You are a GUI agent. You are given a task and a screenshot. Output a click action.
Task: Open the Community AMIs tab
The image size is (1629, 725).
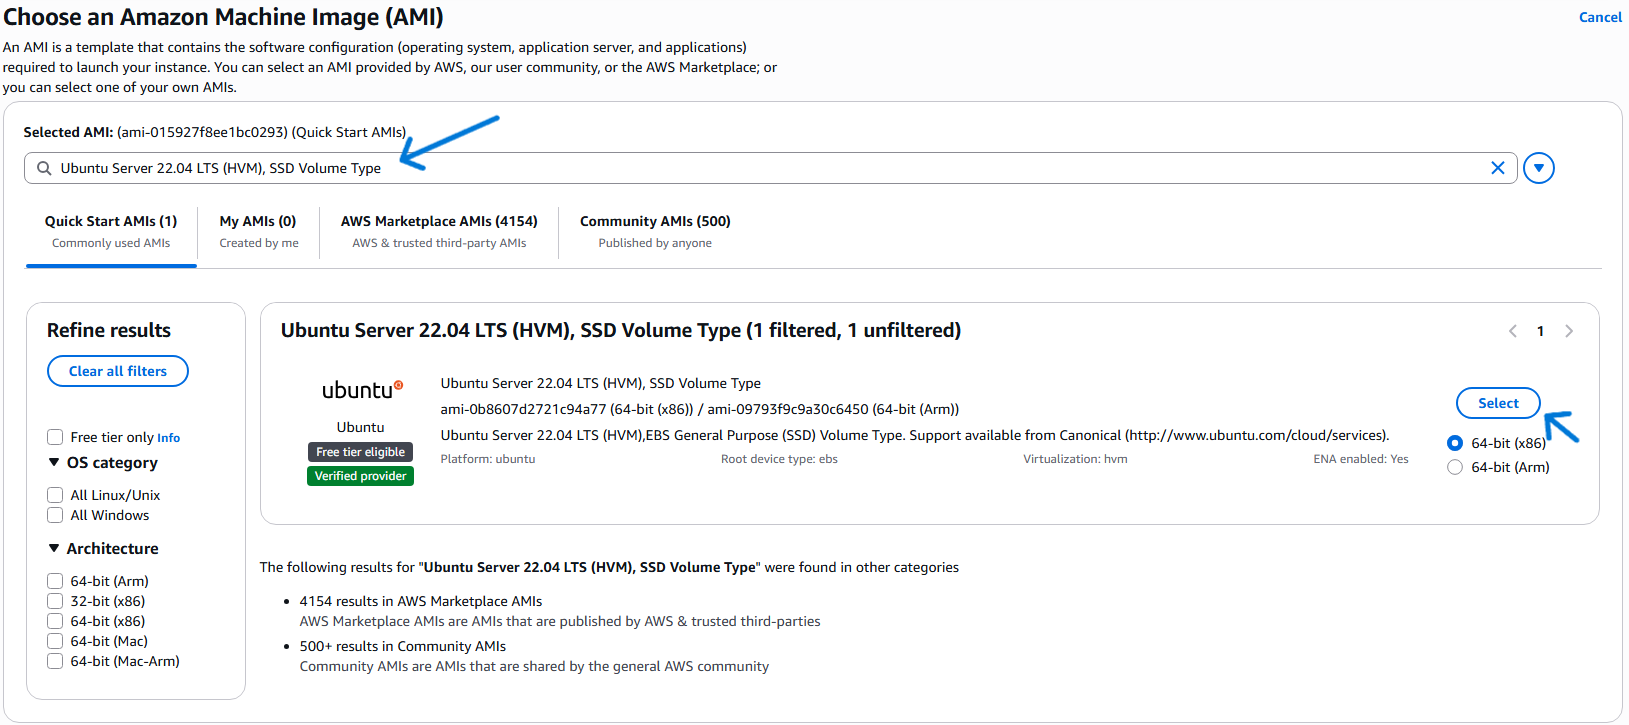(x=655, y=231)
